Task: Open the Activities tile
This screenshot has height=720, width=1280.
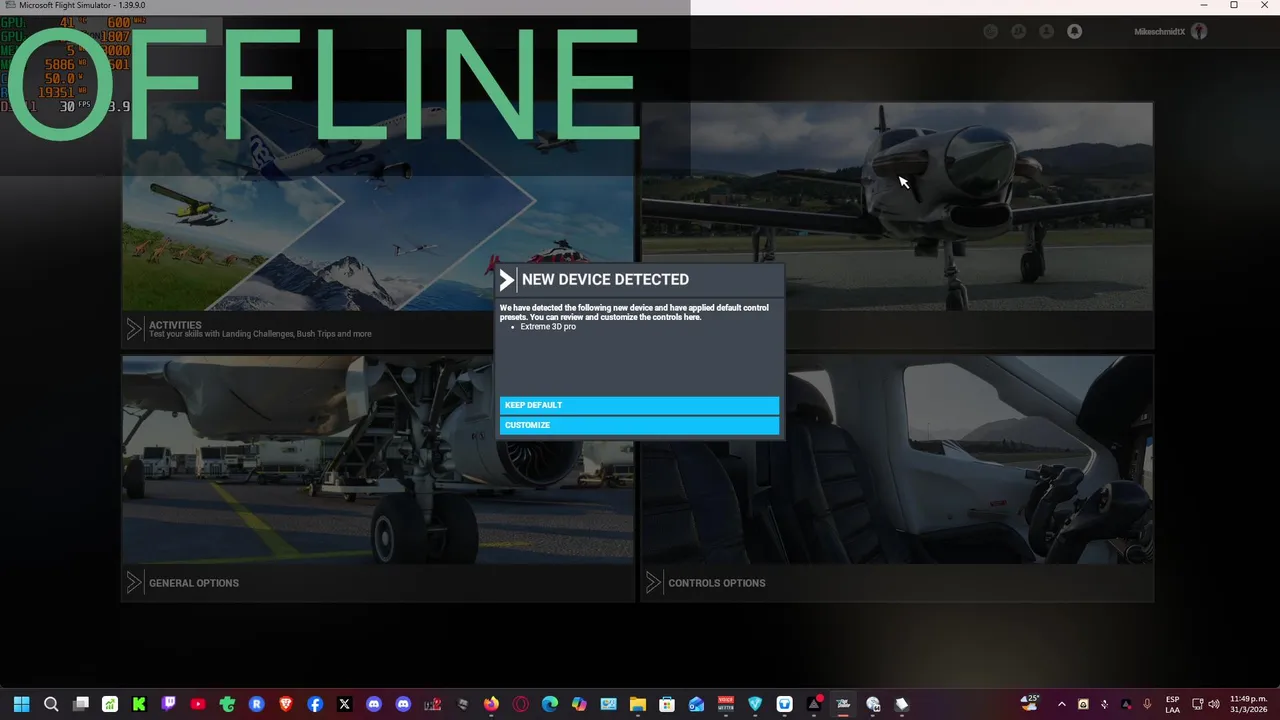Action: click(x=378, y=225)
